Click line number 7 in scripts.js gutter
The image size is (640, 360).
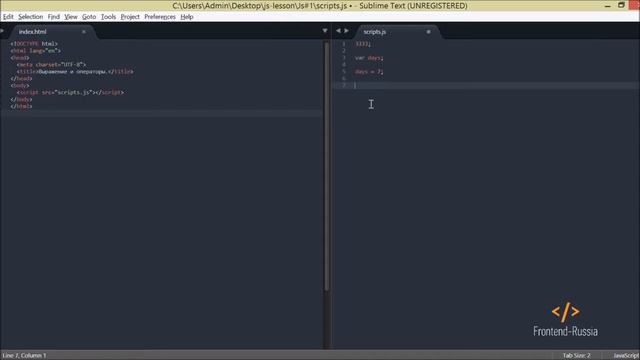(344, 85)
